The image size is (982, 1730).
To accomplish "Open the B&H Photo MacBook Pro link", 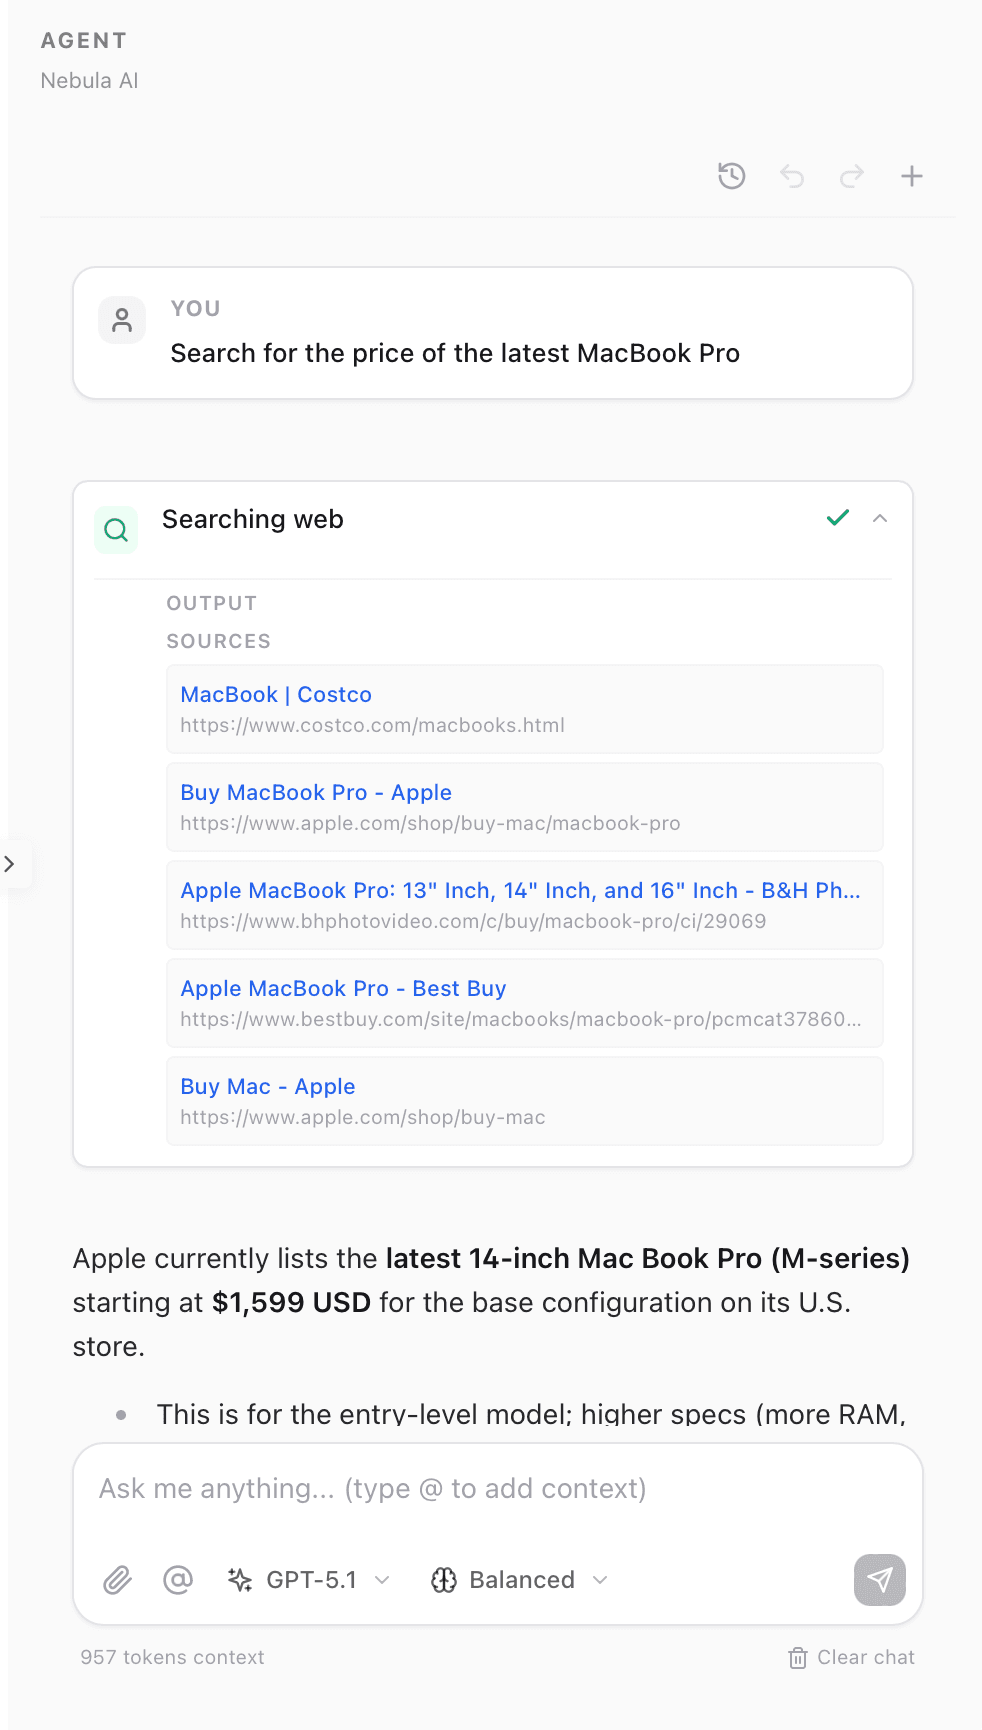I will coord(520,890).
